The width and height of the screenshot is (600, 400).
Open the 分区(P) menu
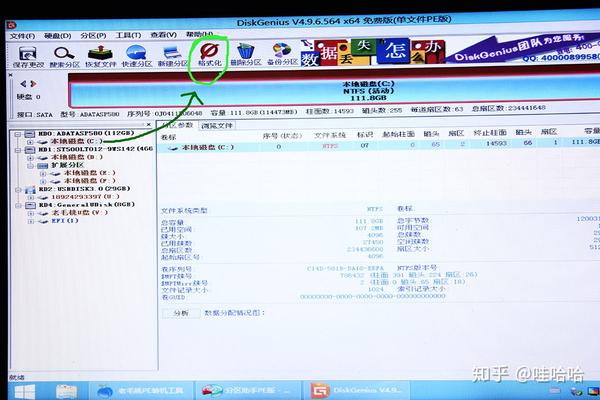coord(93,35)
